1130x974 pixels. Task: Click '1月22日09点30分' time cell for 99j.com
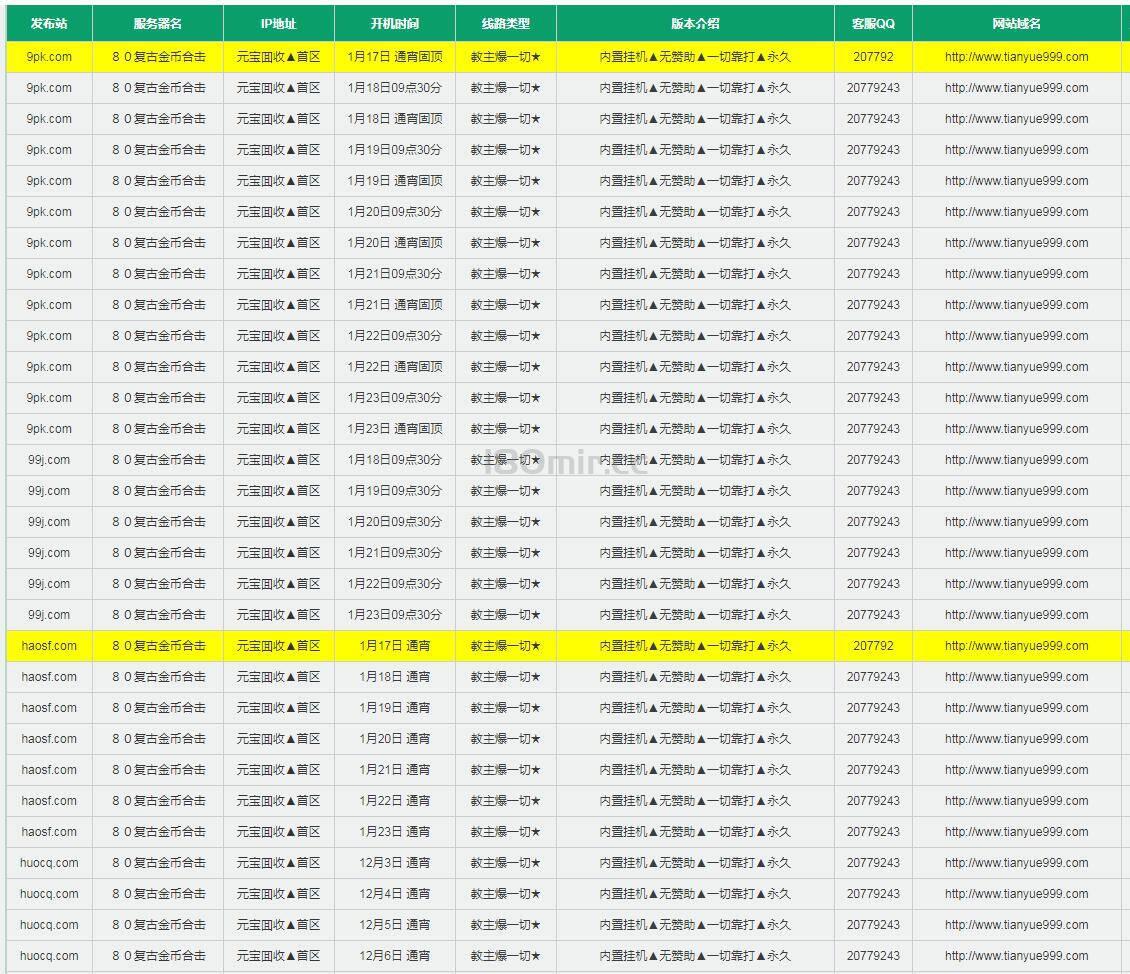[x=395, y=584]
